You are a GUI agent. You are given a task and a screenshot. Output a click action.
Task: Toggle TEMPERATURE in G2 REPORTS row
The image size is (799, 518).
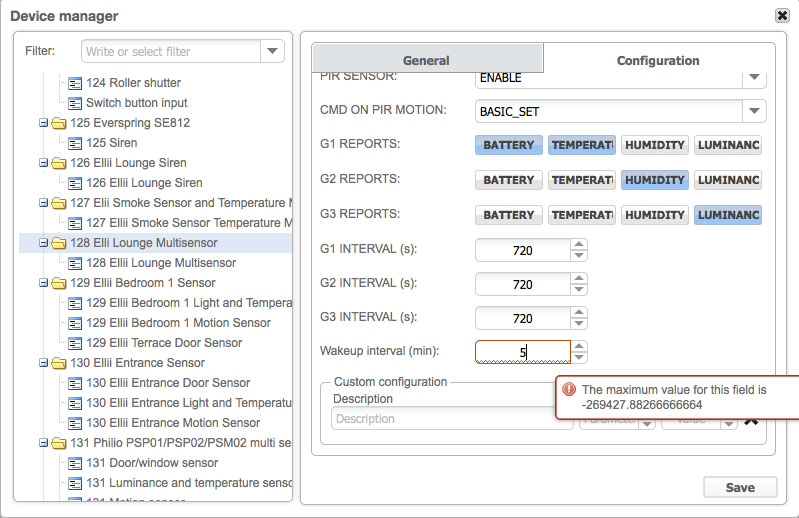(x=582, y=180)
